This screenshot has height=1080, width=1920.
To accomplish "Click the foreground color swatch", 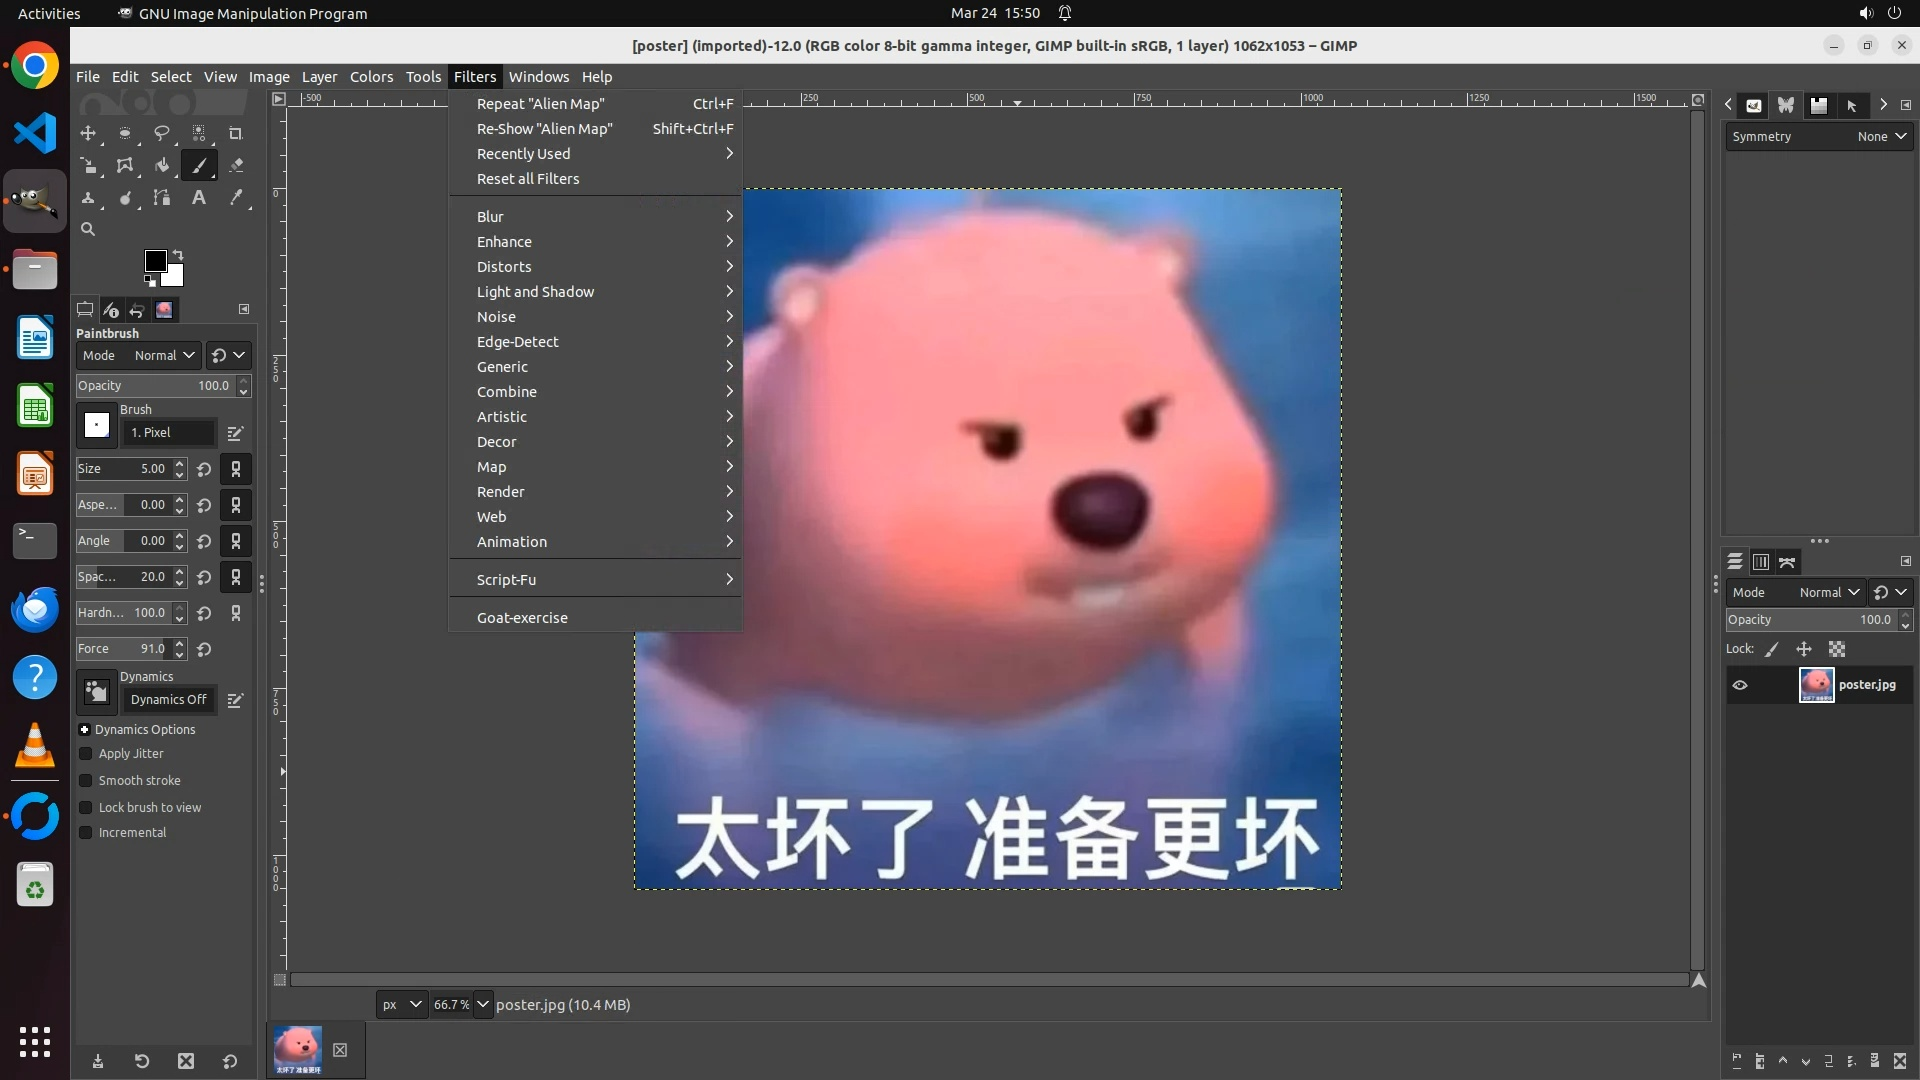I will point(155,261).
